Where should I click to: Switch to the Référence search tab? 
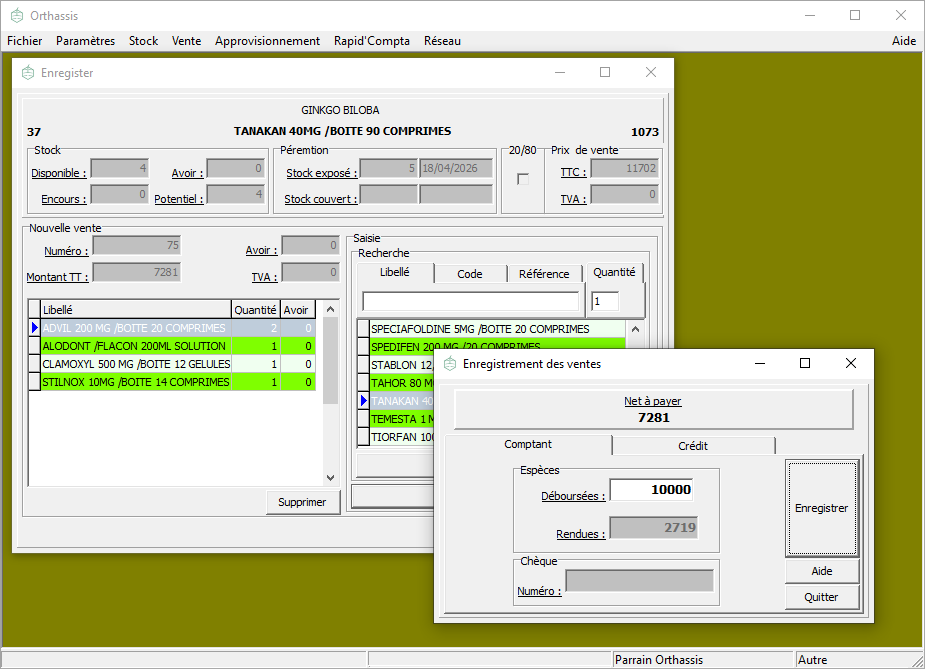544,274
